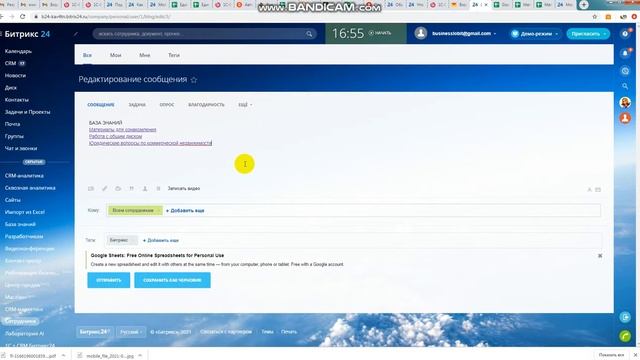
Task: Select the Задача post type tab
Action: pyautogui.click(x=137, y=105)
